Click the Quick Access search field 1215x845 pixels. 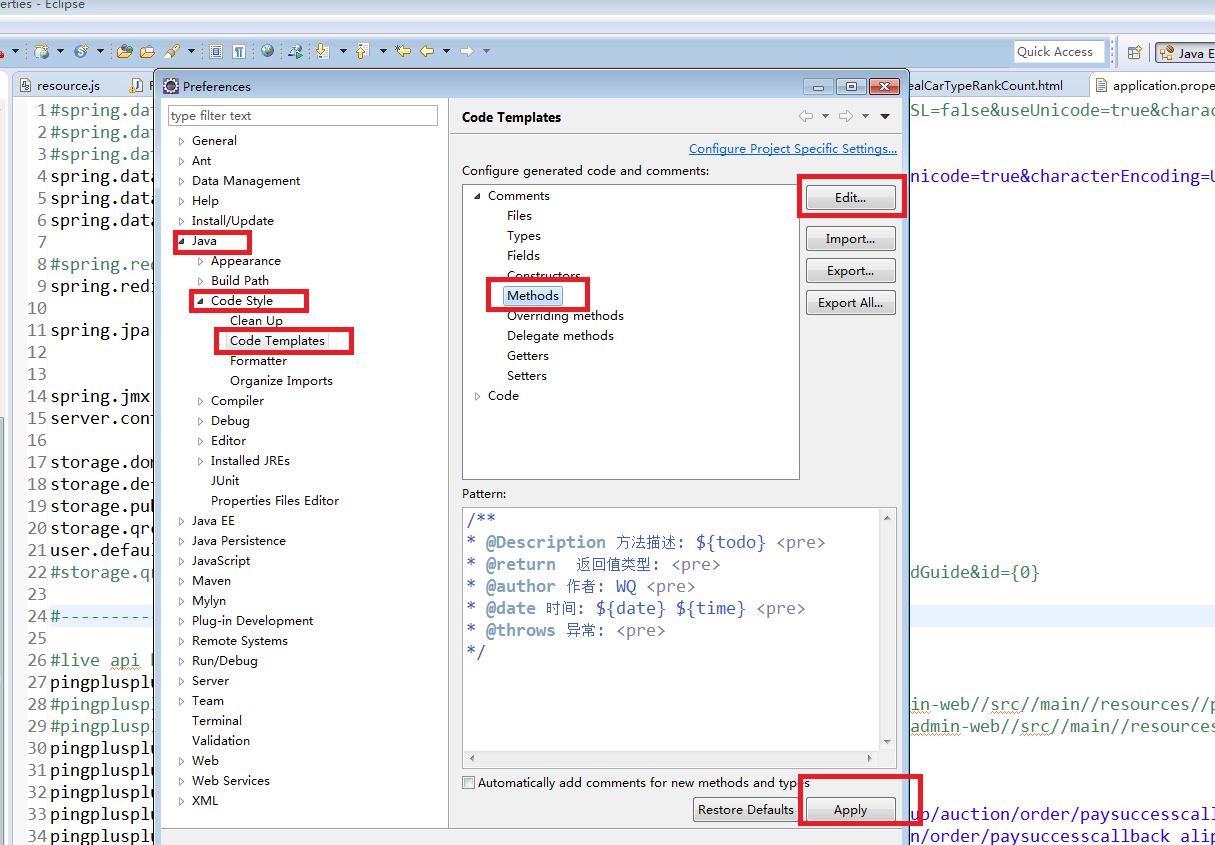point(1060,52)
